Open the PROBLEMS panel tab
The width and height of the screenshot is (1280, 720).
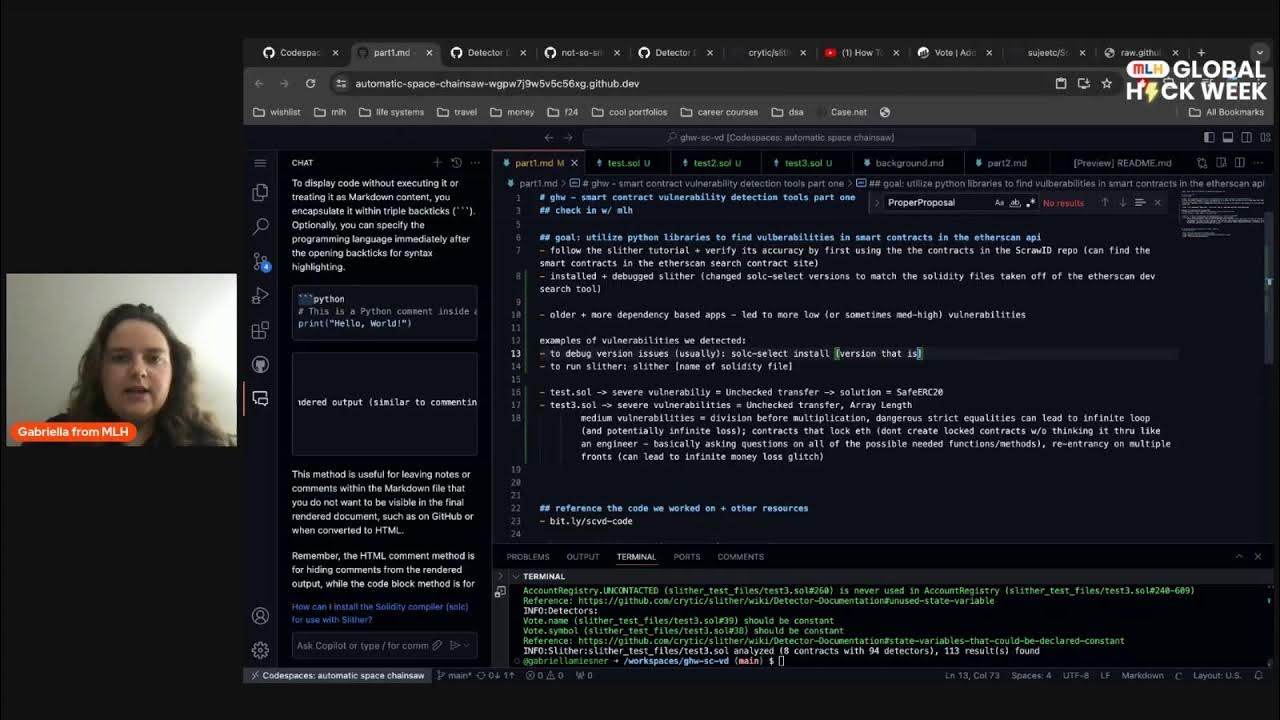[527, 557]
